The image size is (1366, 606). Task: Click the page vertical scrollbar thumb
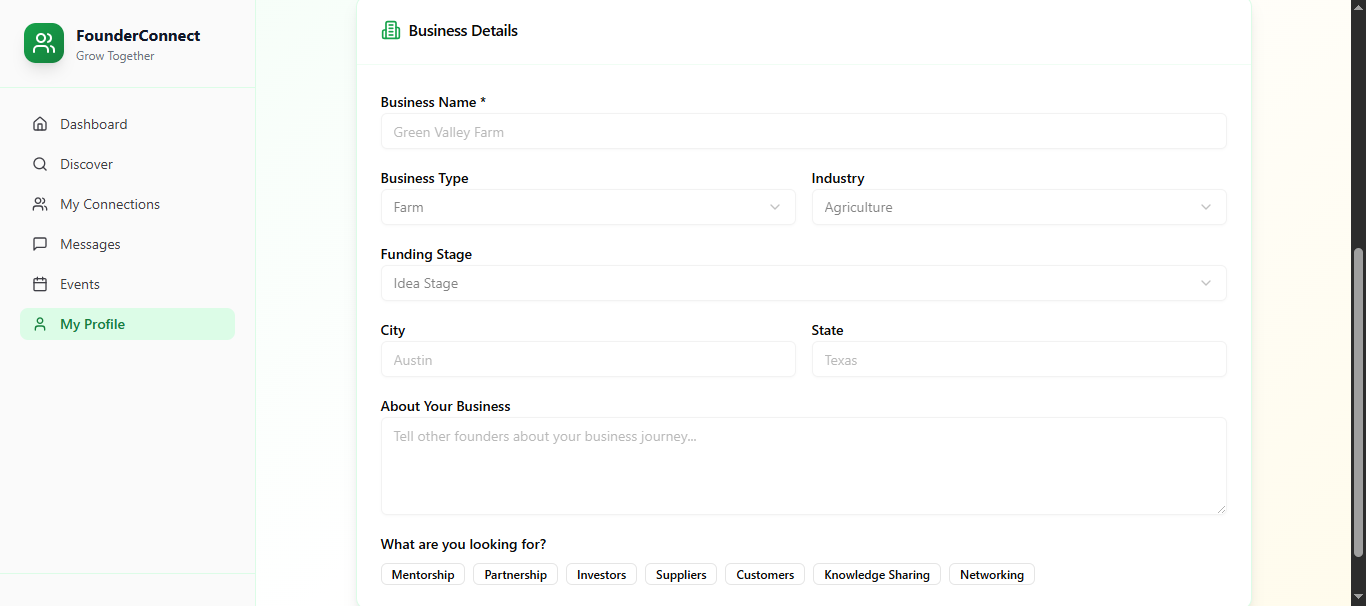click(1358, 402)
